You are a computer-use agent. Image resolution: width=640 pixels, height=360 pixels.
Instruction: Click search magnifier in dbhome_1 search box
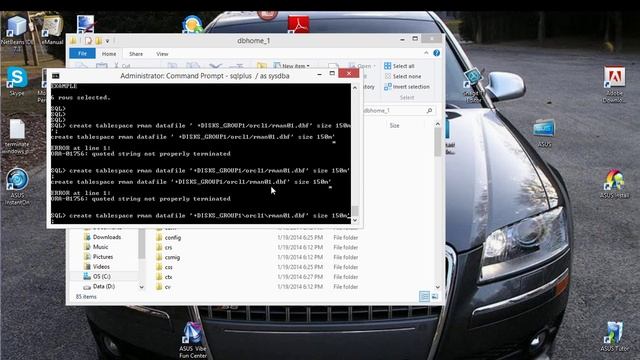tap(429, 111)
